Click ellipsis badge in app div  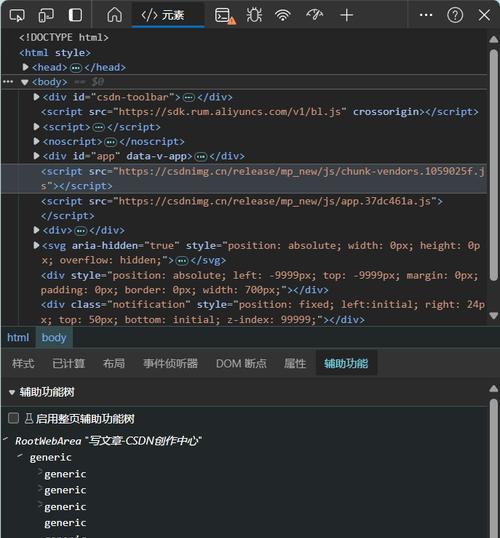tap(200, 157)
